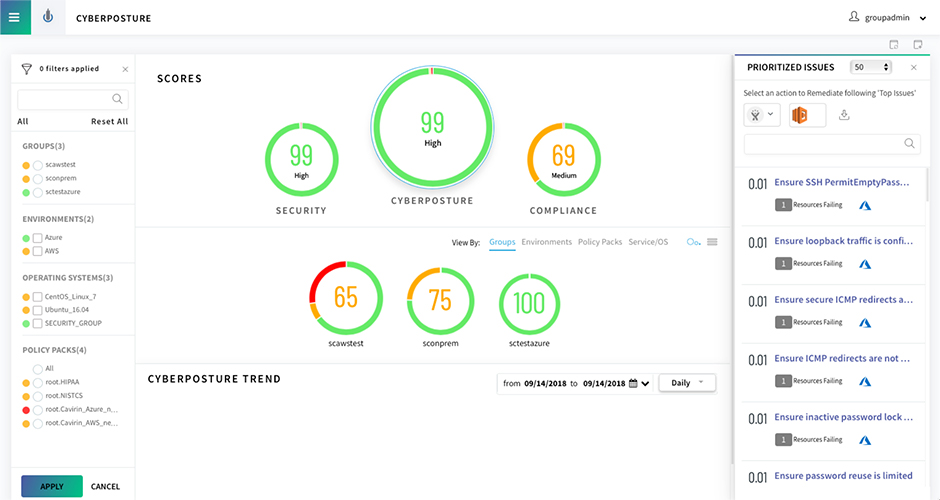Open the sconprem group score 75
940x500 pixels.
tap(440, 301)
